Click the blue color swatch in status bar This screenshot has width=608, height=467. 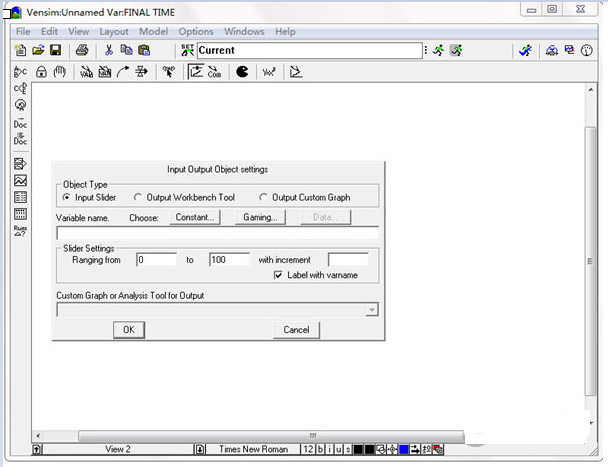[x=404, y=450]
